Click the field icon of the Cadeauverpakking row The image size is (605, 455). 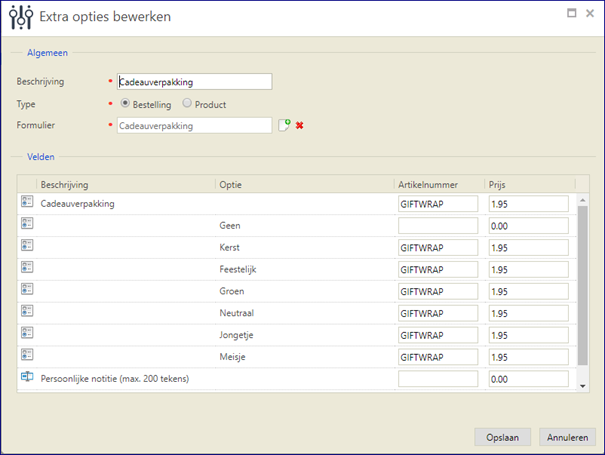click(27, 201)
